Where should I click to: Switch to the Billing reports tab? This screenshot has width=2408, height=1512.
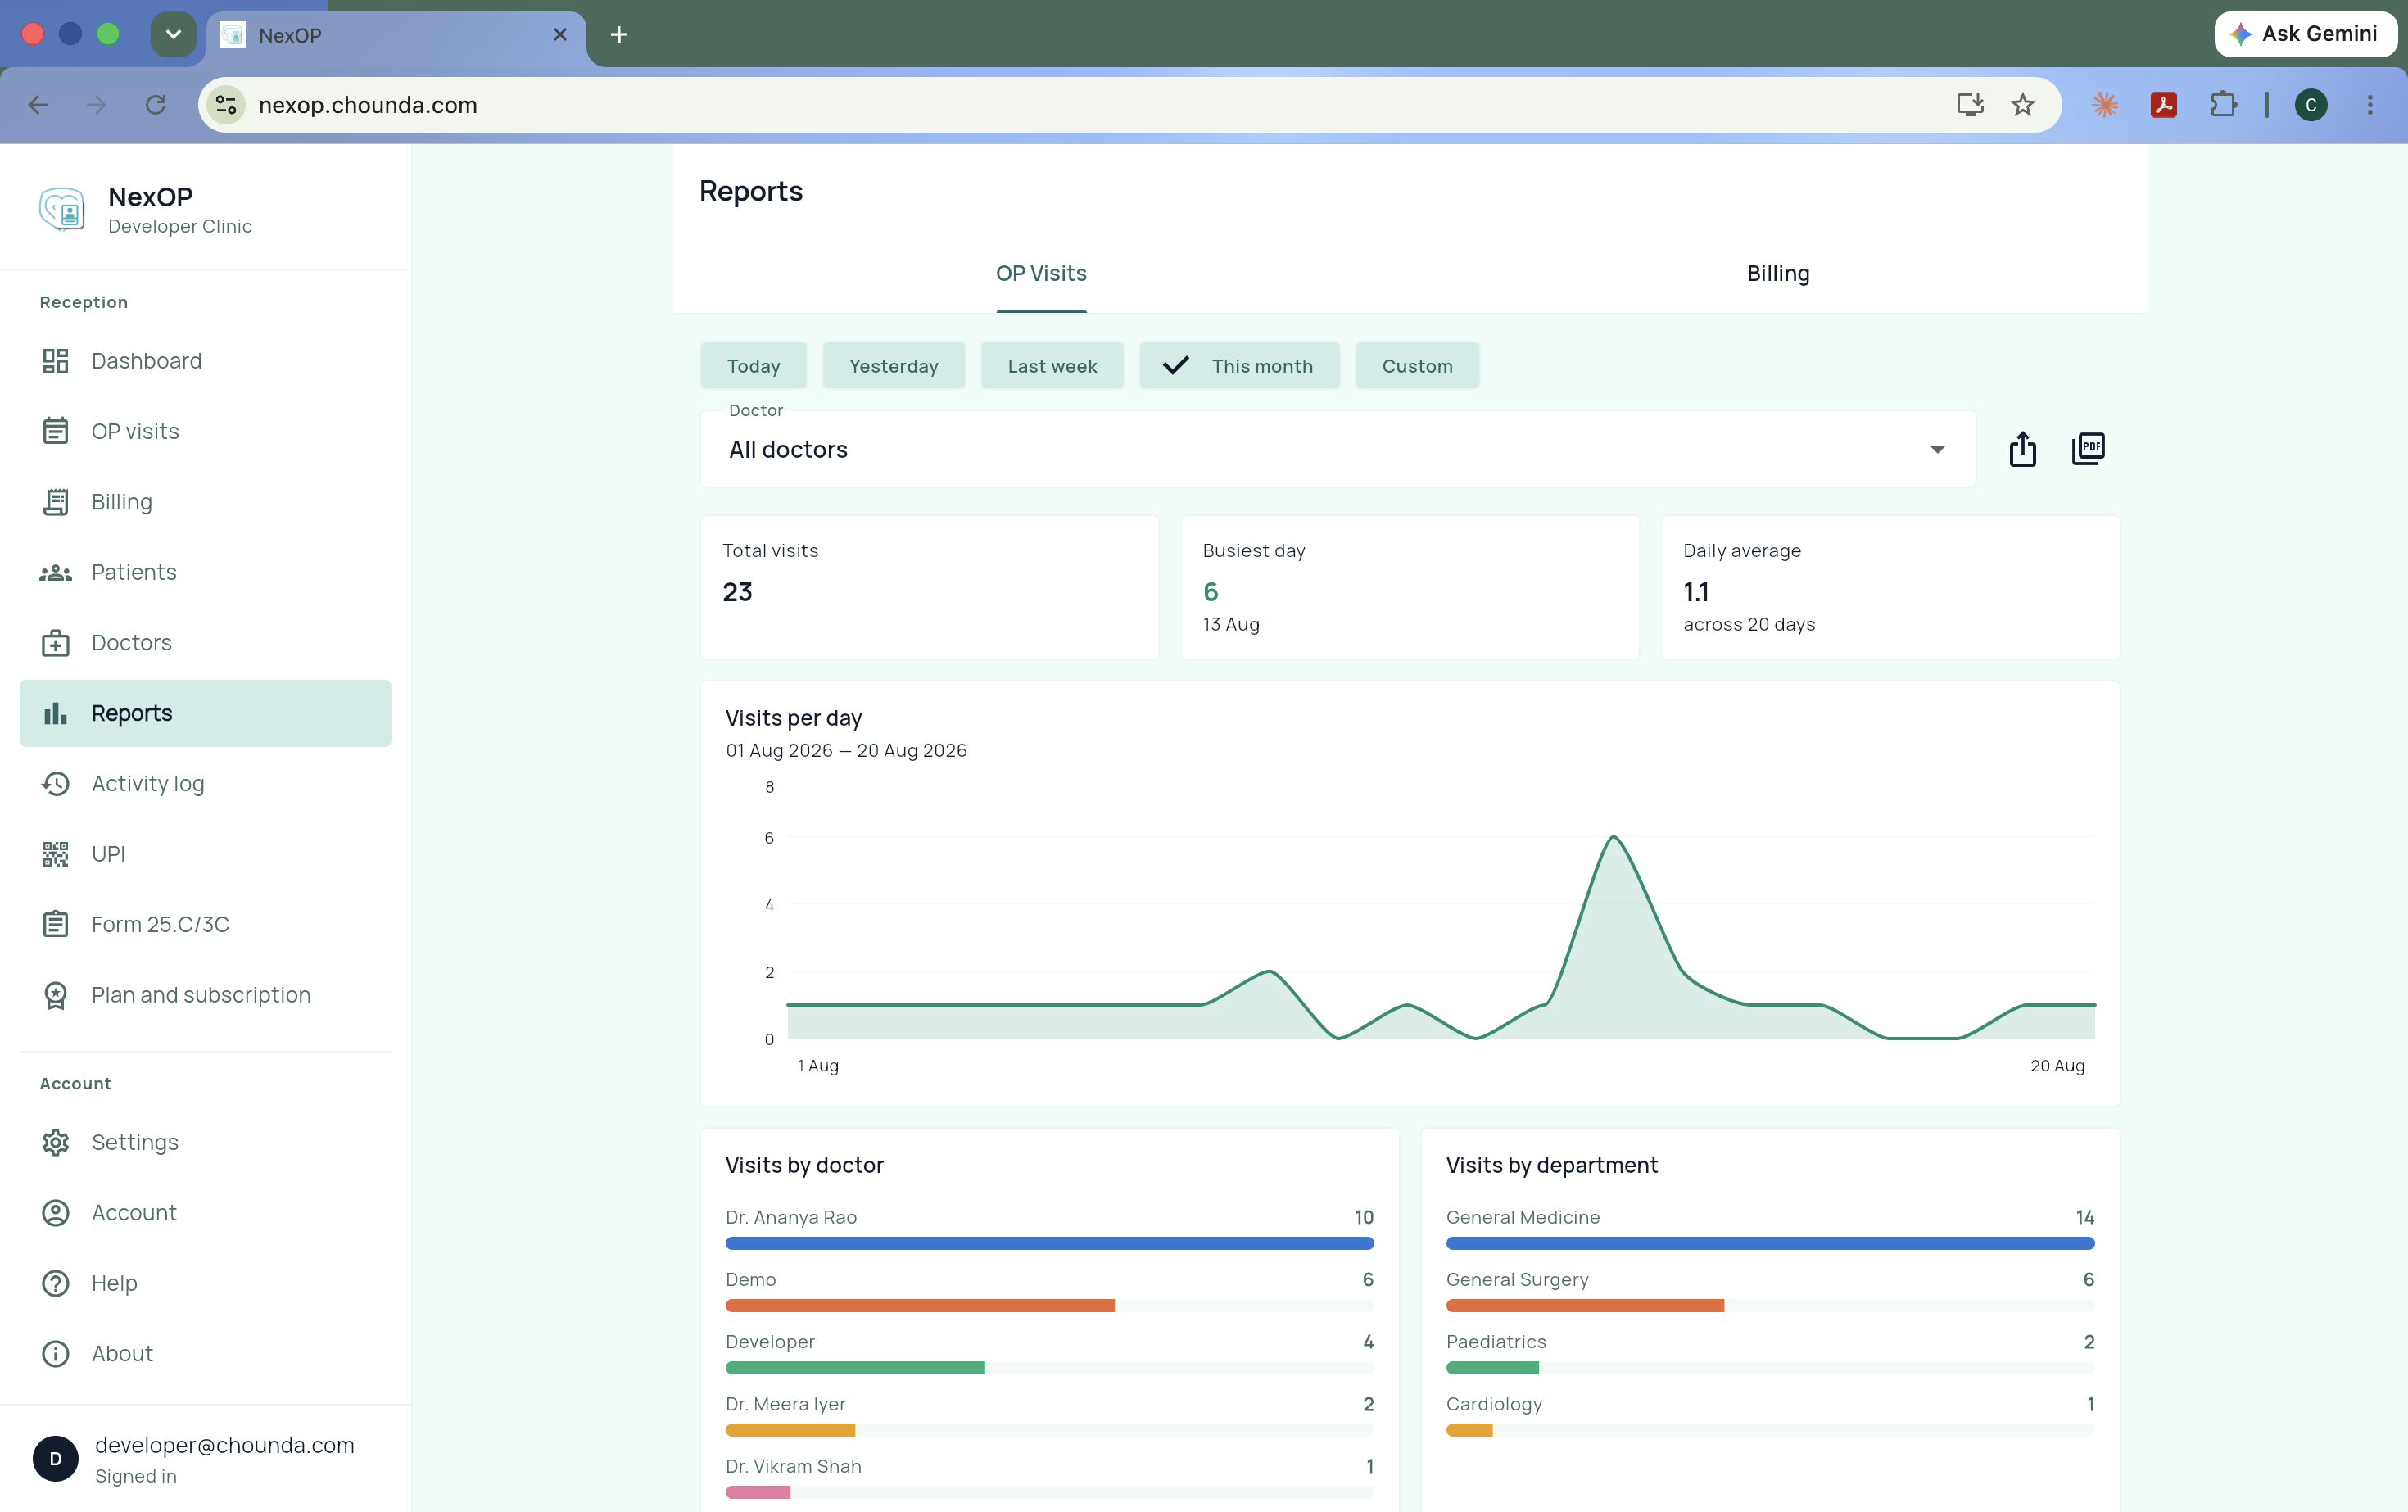pos(1778,273)
